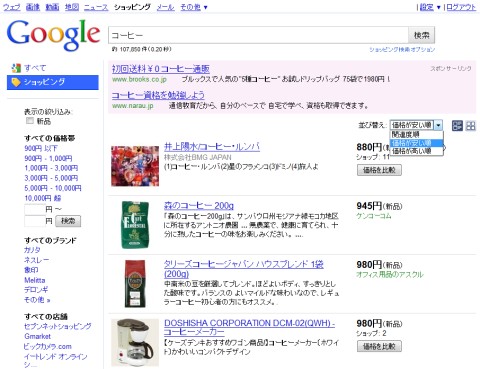
Task: Open ad コーヒー資格を勉強しよう
Action: (158, 95)
